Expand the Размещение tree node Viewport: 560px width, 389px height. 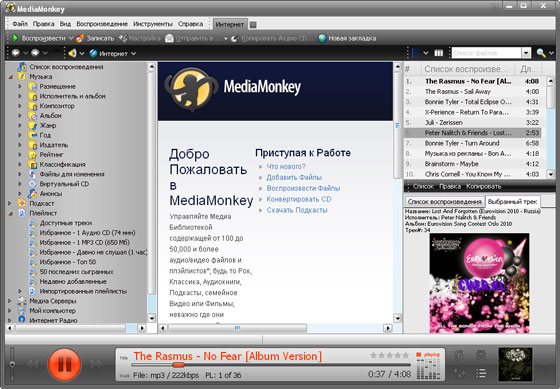20,86
